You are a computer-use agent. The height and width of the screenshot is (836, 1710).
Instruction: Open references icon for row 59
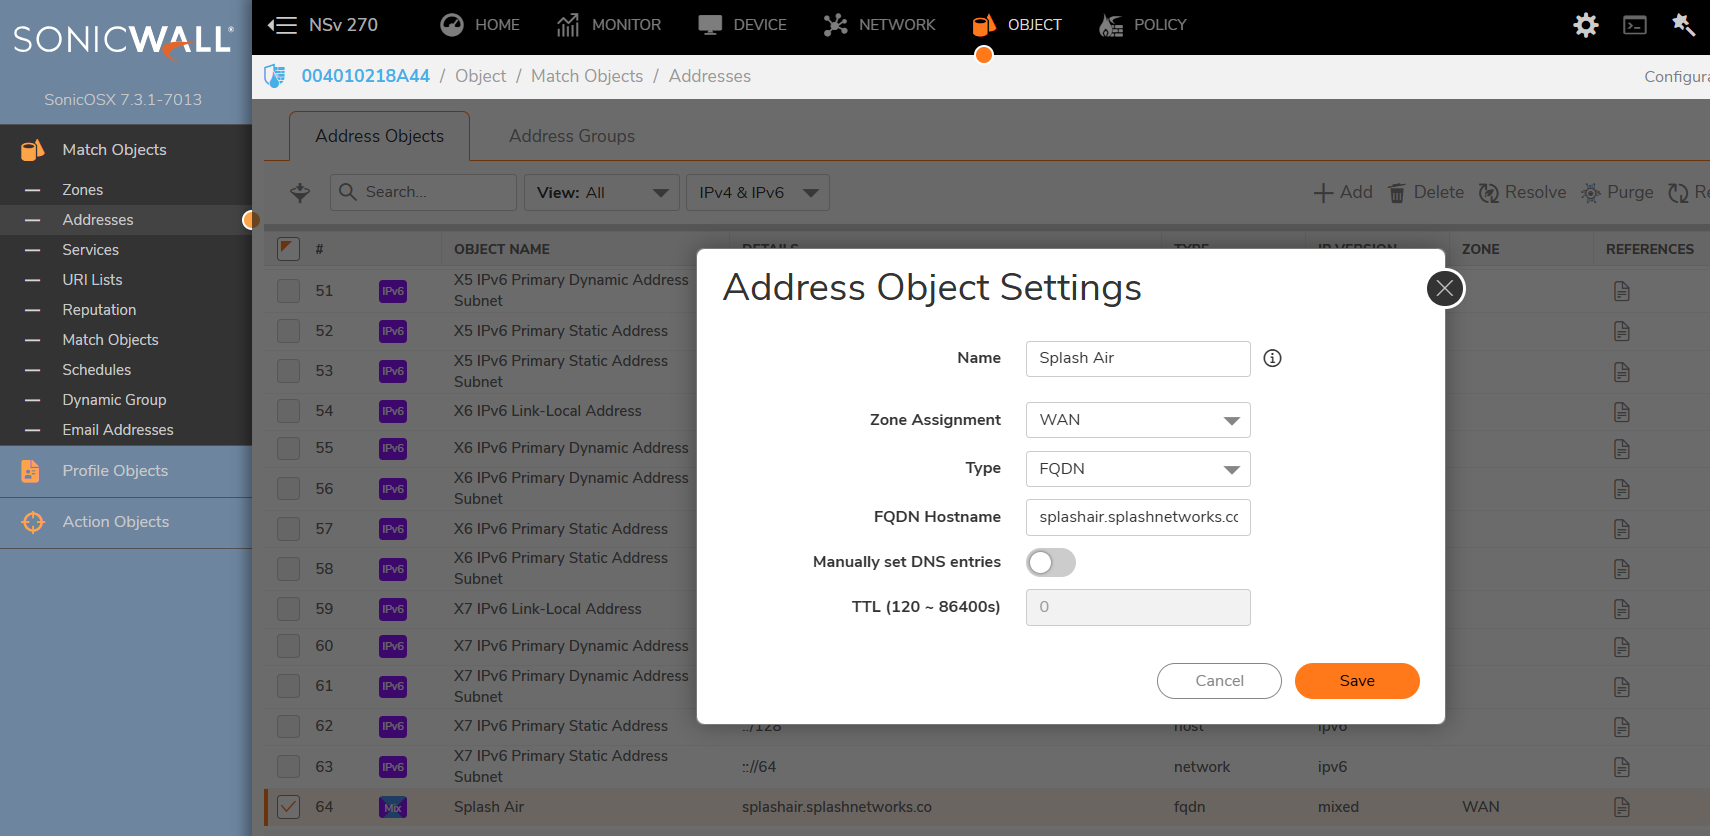point(1622,609)
